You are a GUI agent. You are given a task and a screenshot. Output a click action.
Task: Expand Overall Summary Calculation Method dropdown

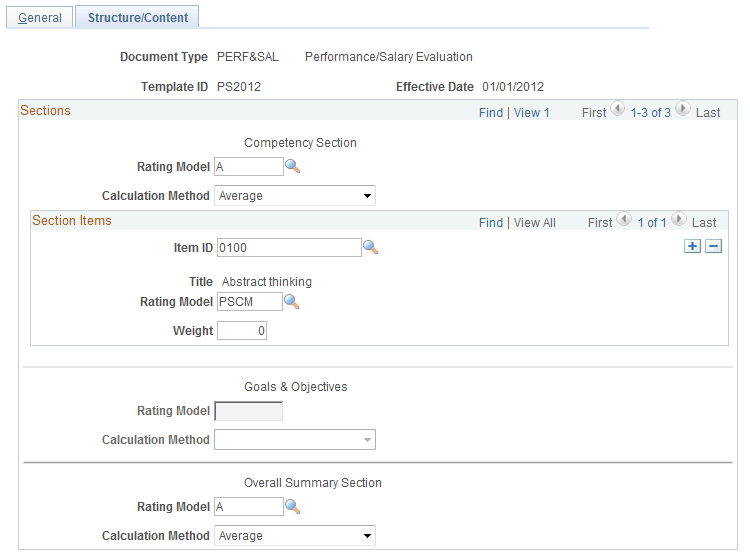[295, 535]
